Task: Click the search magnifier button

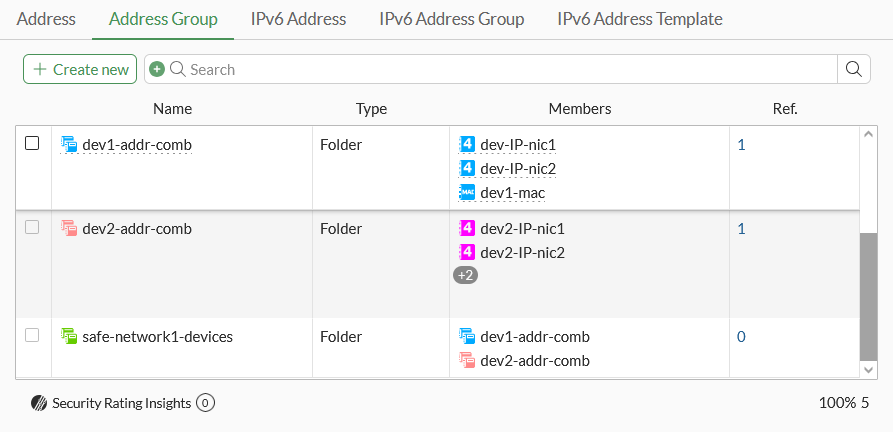Action: coord(853,69)
